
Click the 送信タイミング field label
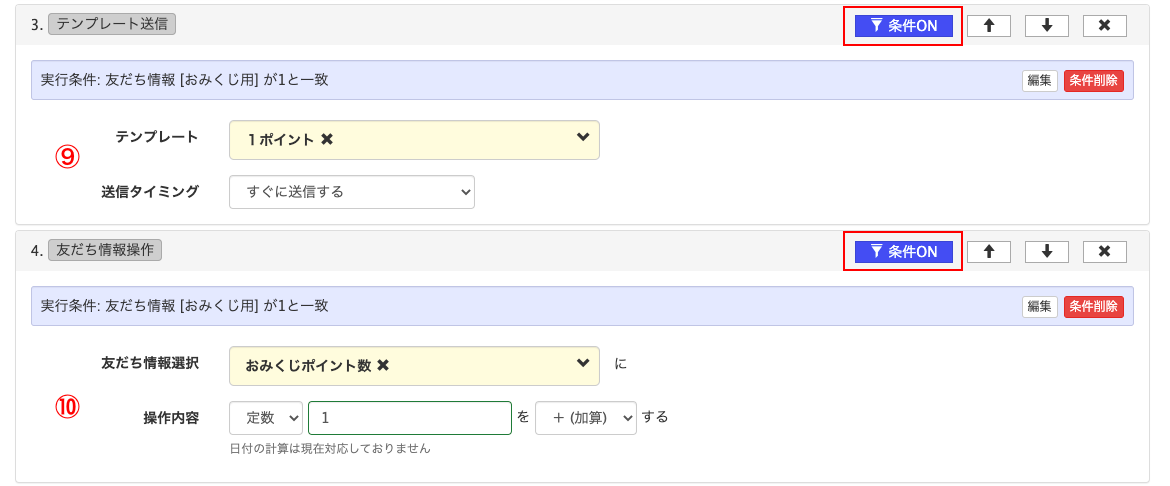150,191
